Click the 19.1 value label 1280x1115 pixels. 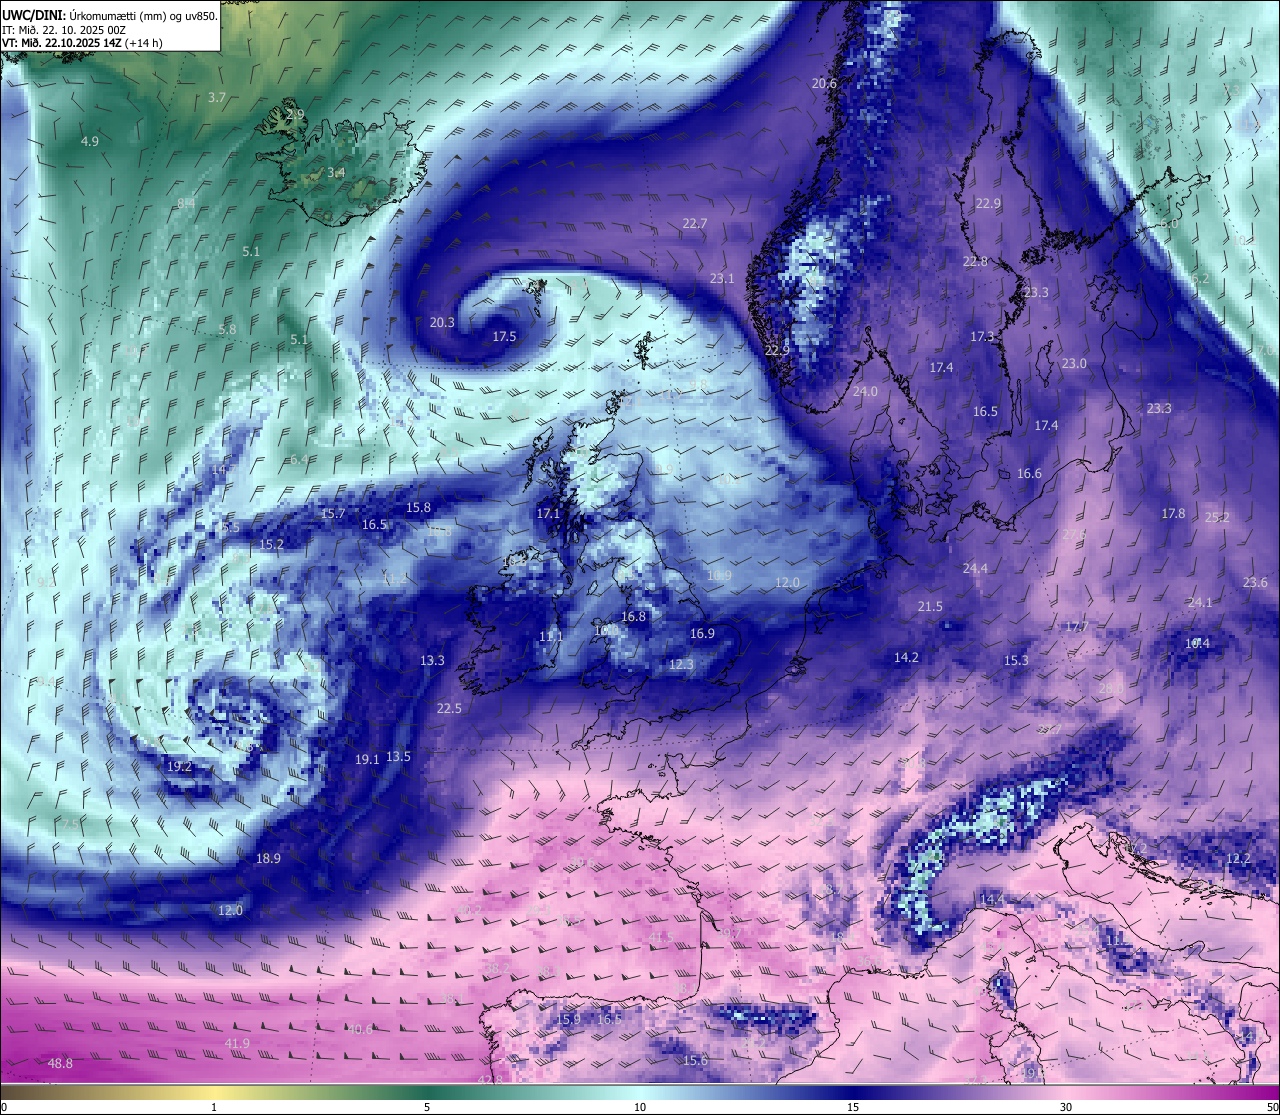[x=367, y=760]
